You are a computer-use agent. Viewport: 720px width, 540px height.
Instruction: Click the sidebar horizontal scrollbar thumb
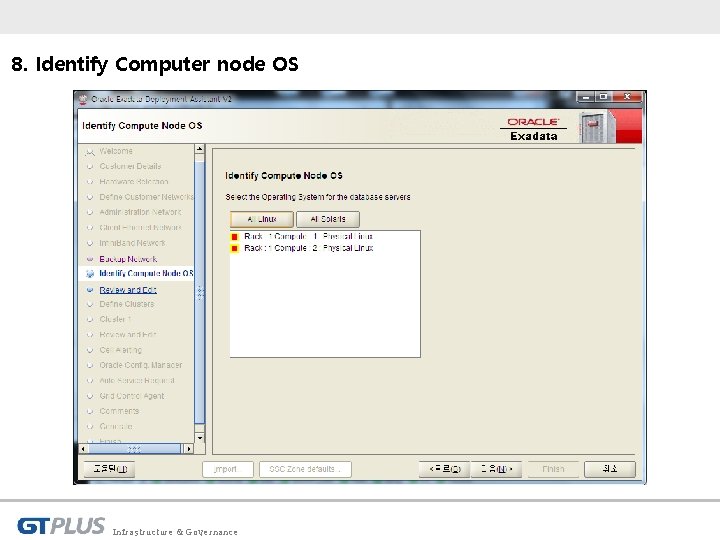point(134,449)
